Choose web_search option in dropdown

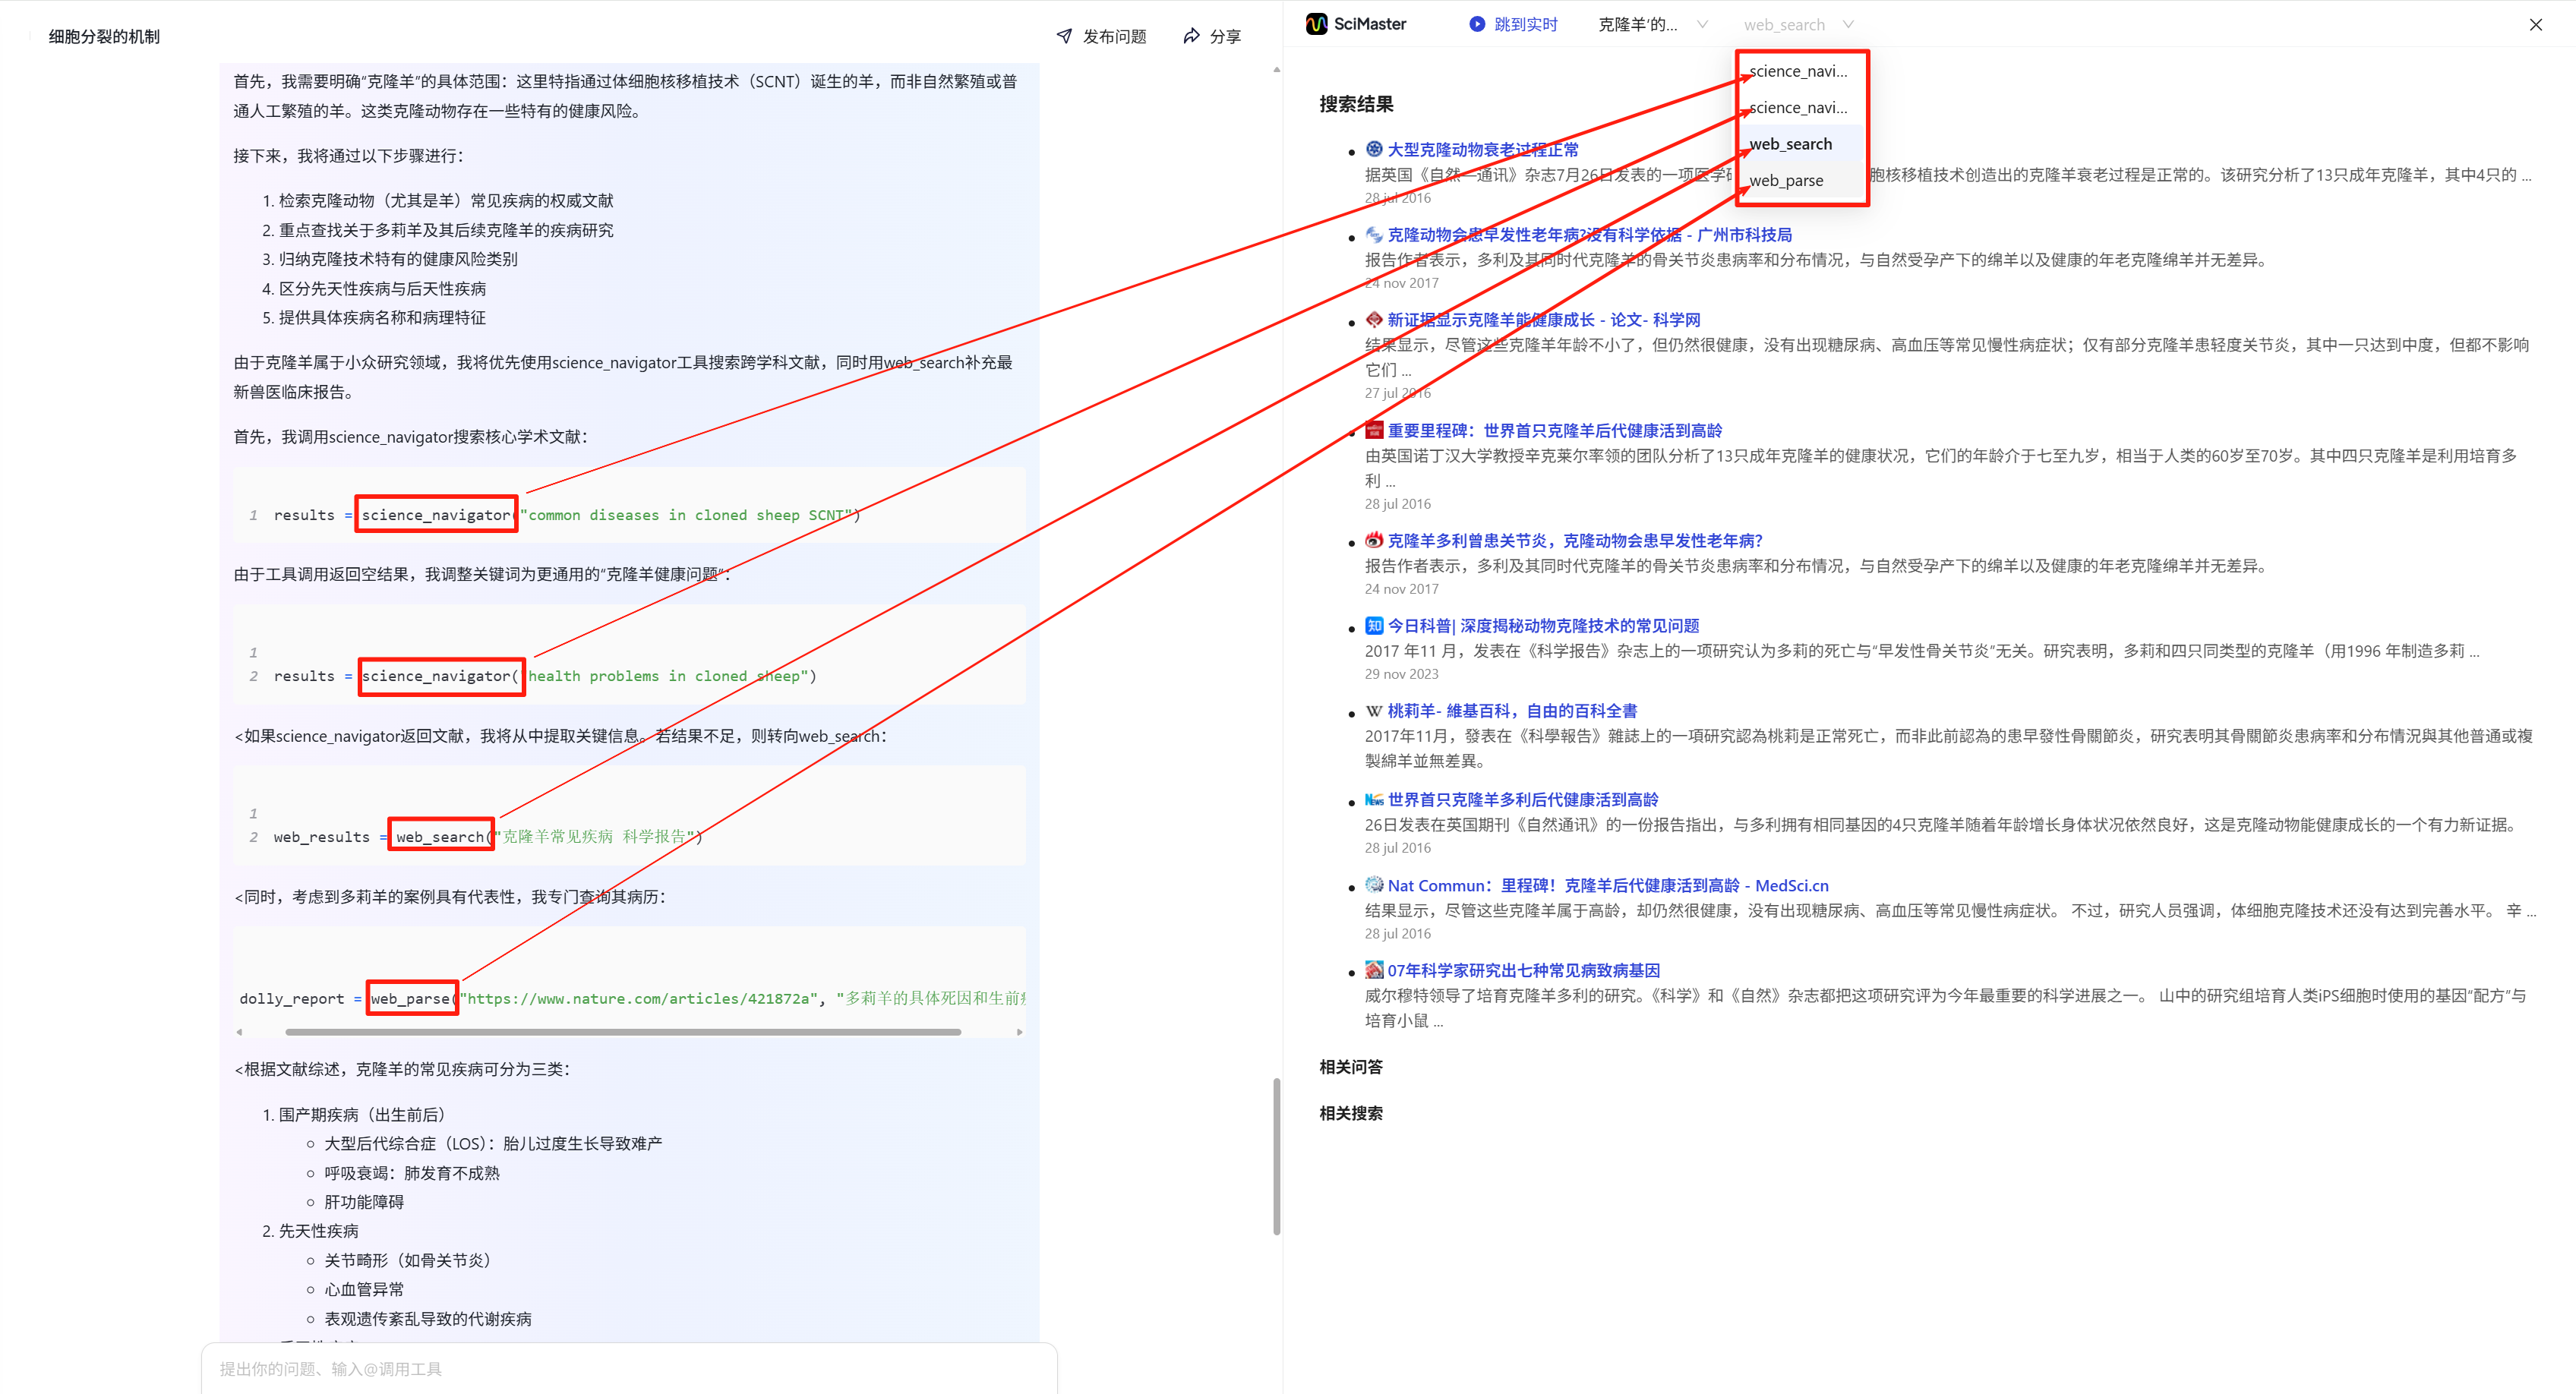pyautogui.click(x=1790, y=144)
